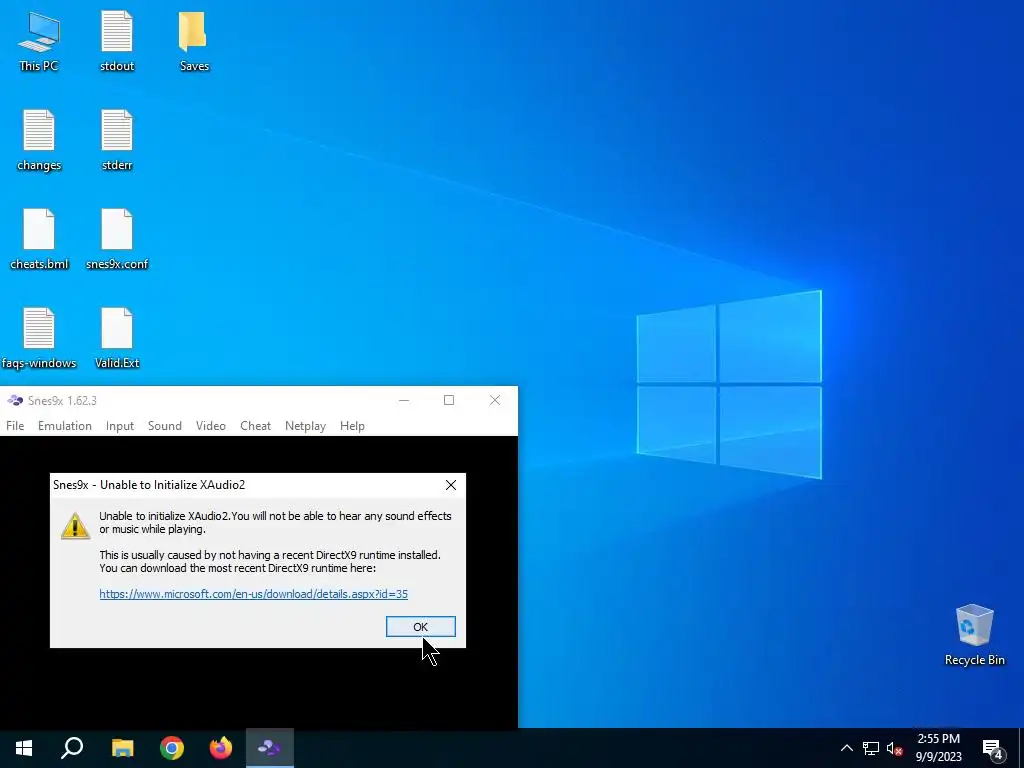Open the Cheat menu

255,426
